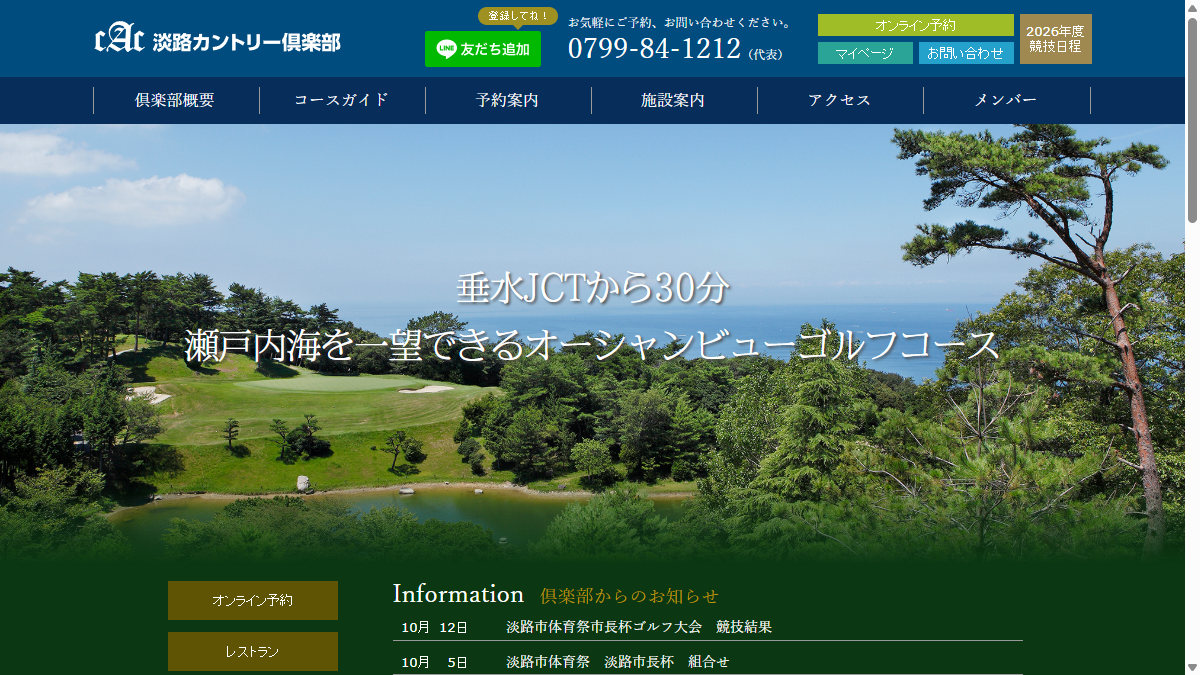This screenshot has height=675, width=1200.
Task: Open the オンライン予約 button in the header
Action: [915, 25]
